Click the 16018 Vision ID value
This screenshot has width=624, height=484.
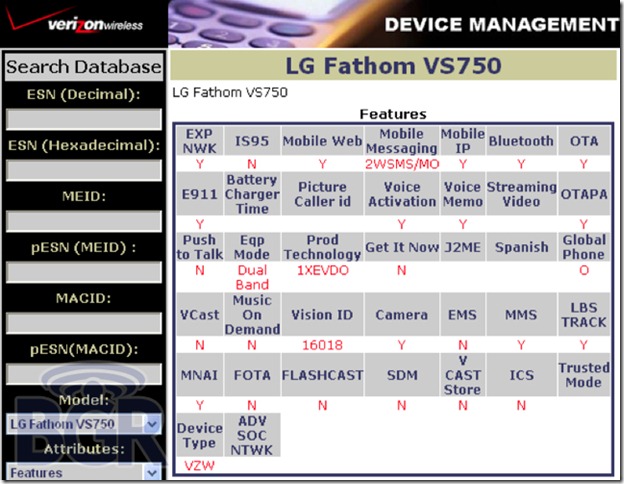click(322, 345)
